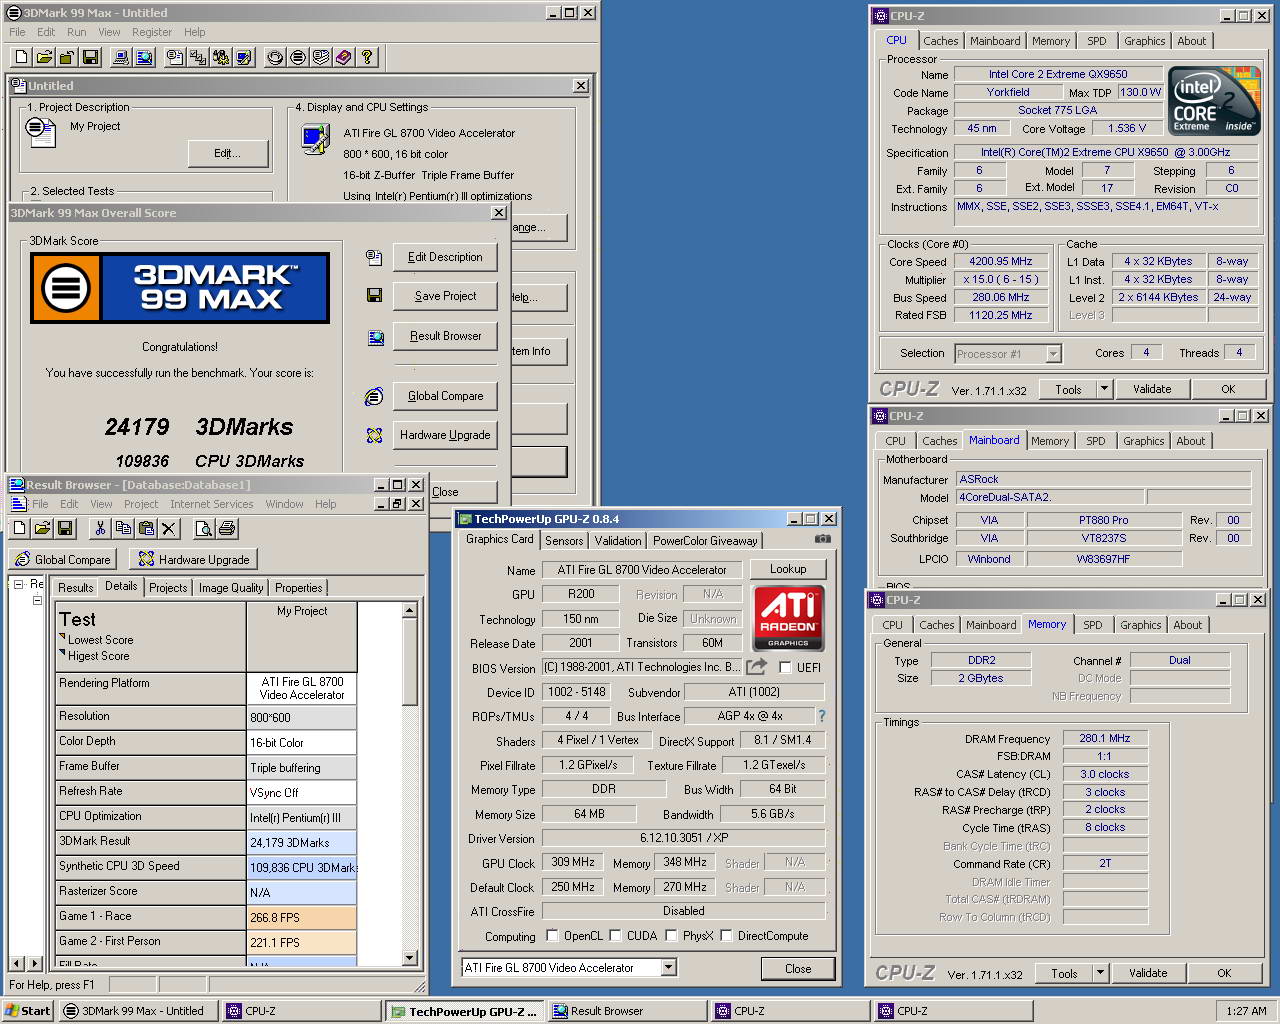Click the yellow question mark help icon
The height and width of the screenshot is (1024, 1280).
click(x=367, y=58)
